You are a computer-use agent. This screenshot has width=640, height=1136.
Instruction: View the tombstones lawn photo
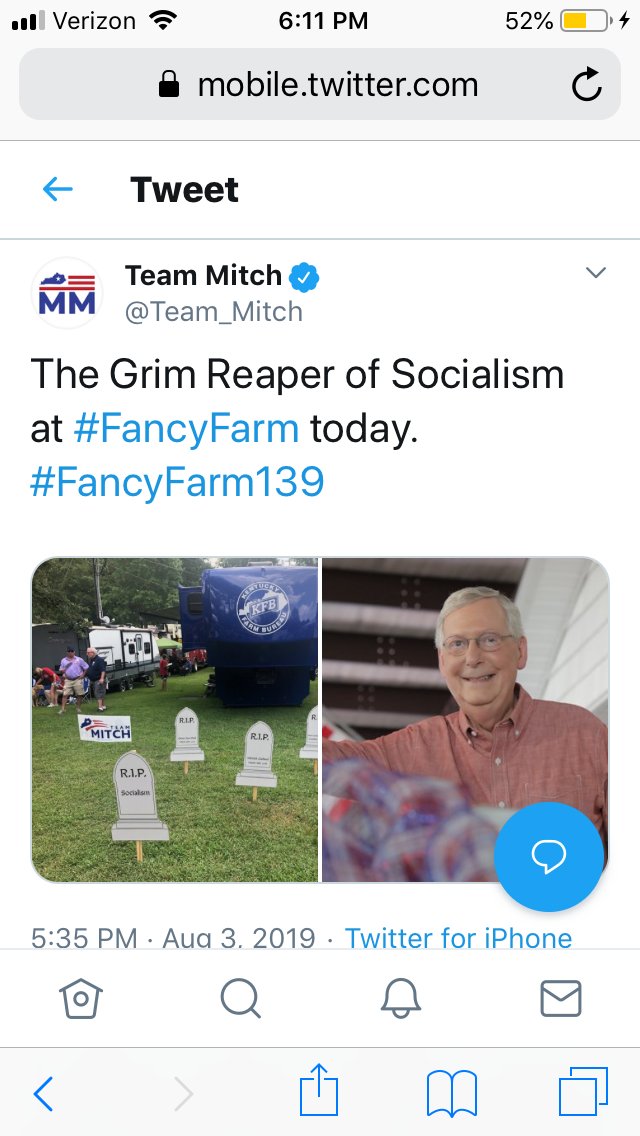click(175, 719)
